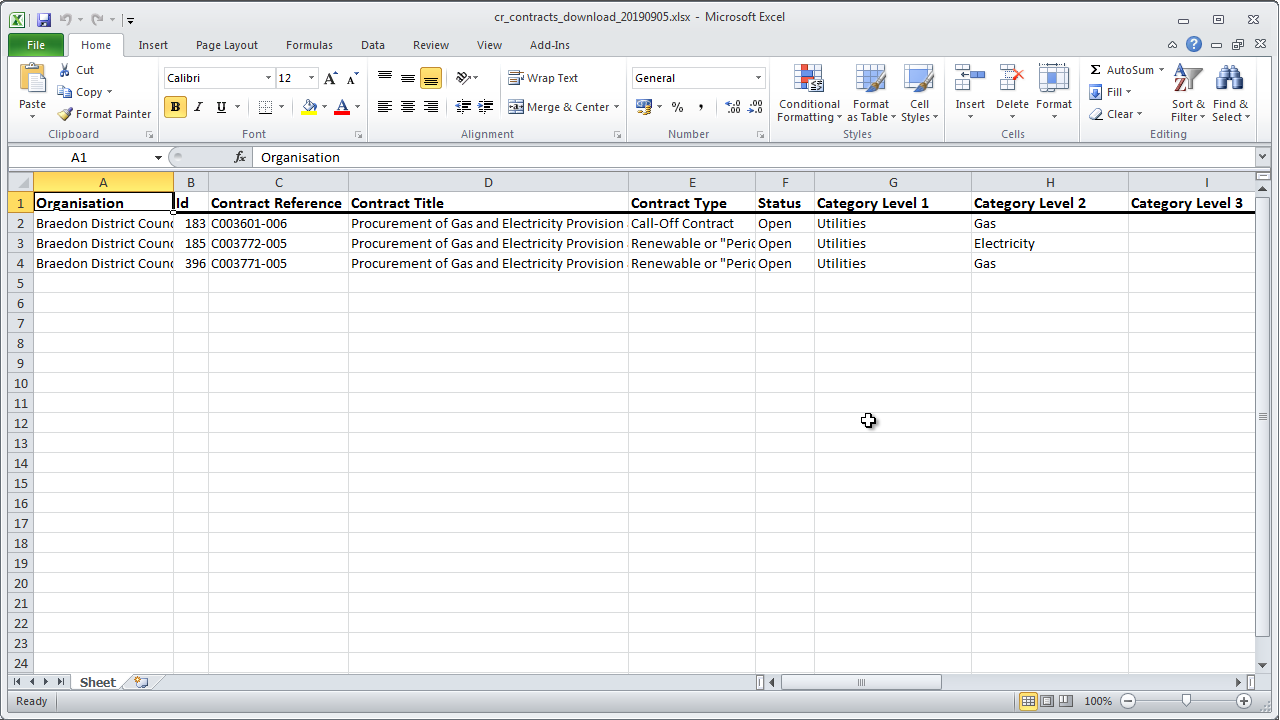Click the Format Painter icon
Viewport: 1280px width, 720px height.
(66, 114)
